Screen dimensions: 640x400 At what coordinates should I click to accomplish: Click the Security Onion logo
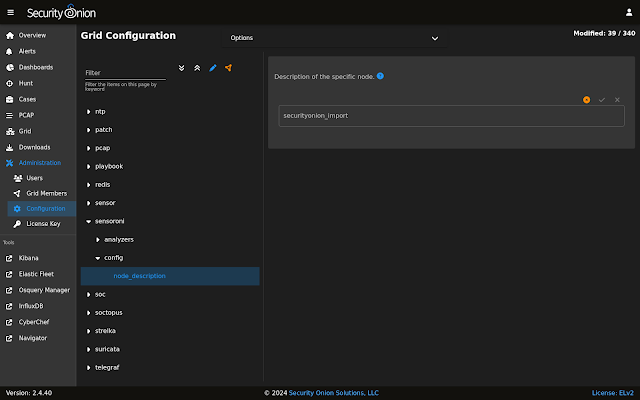tap(61, 12)
